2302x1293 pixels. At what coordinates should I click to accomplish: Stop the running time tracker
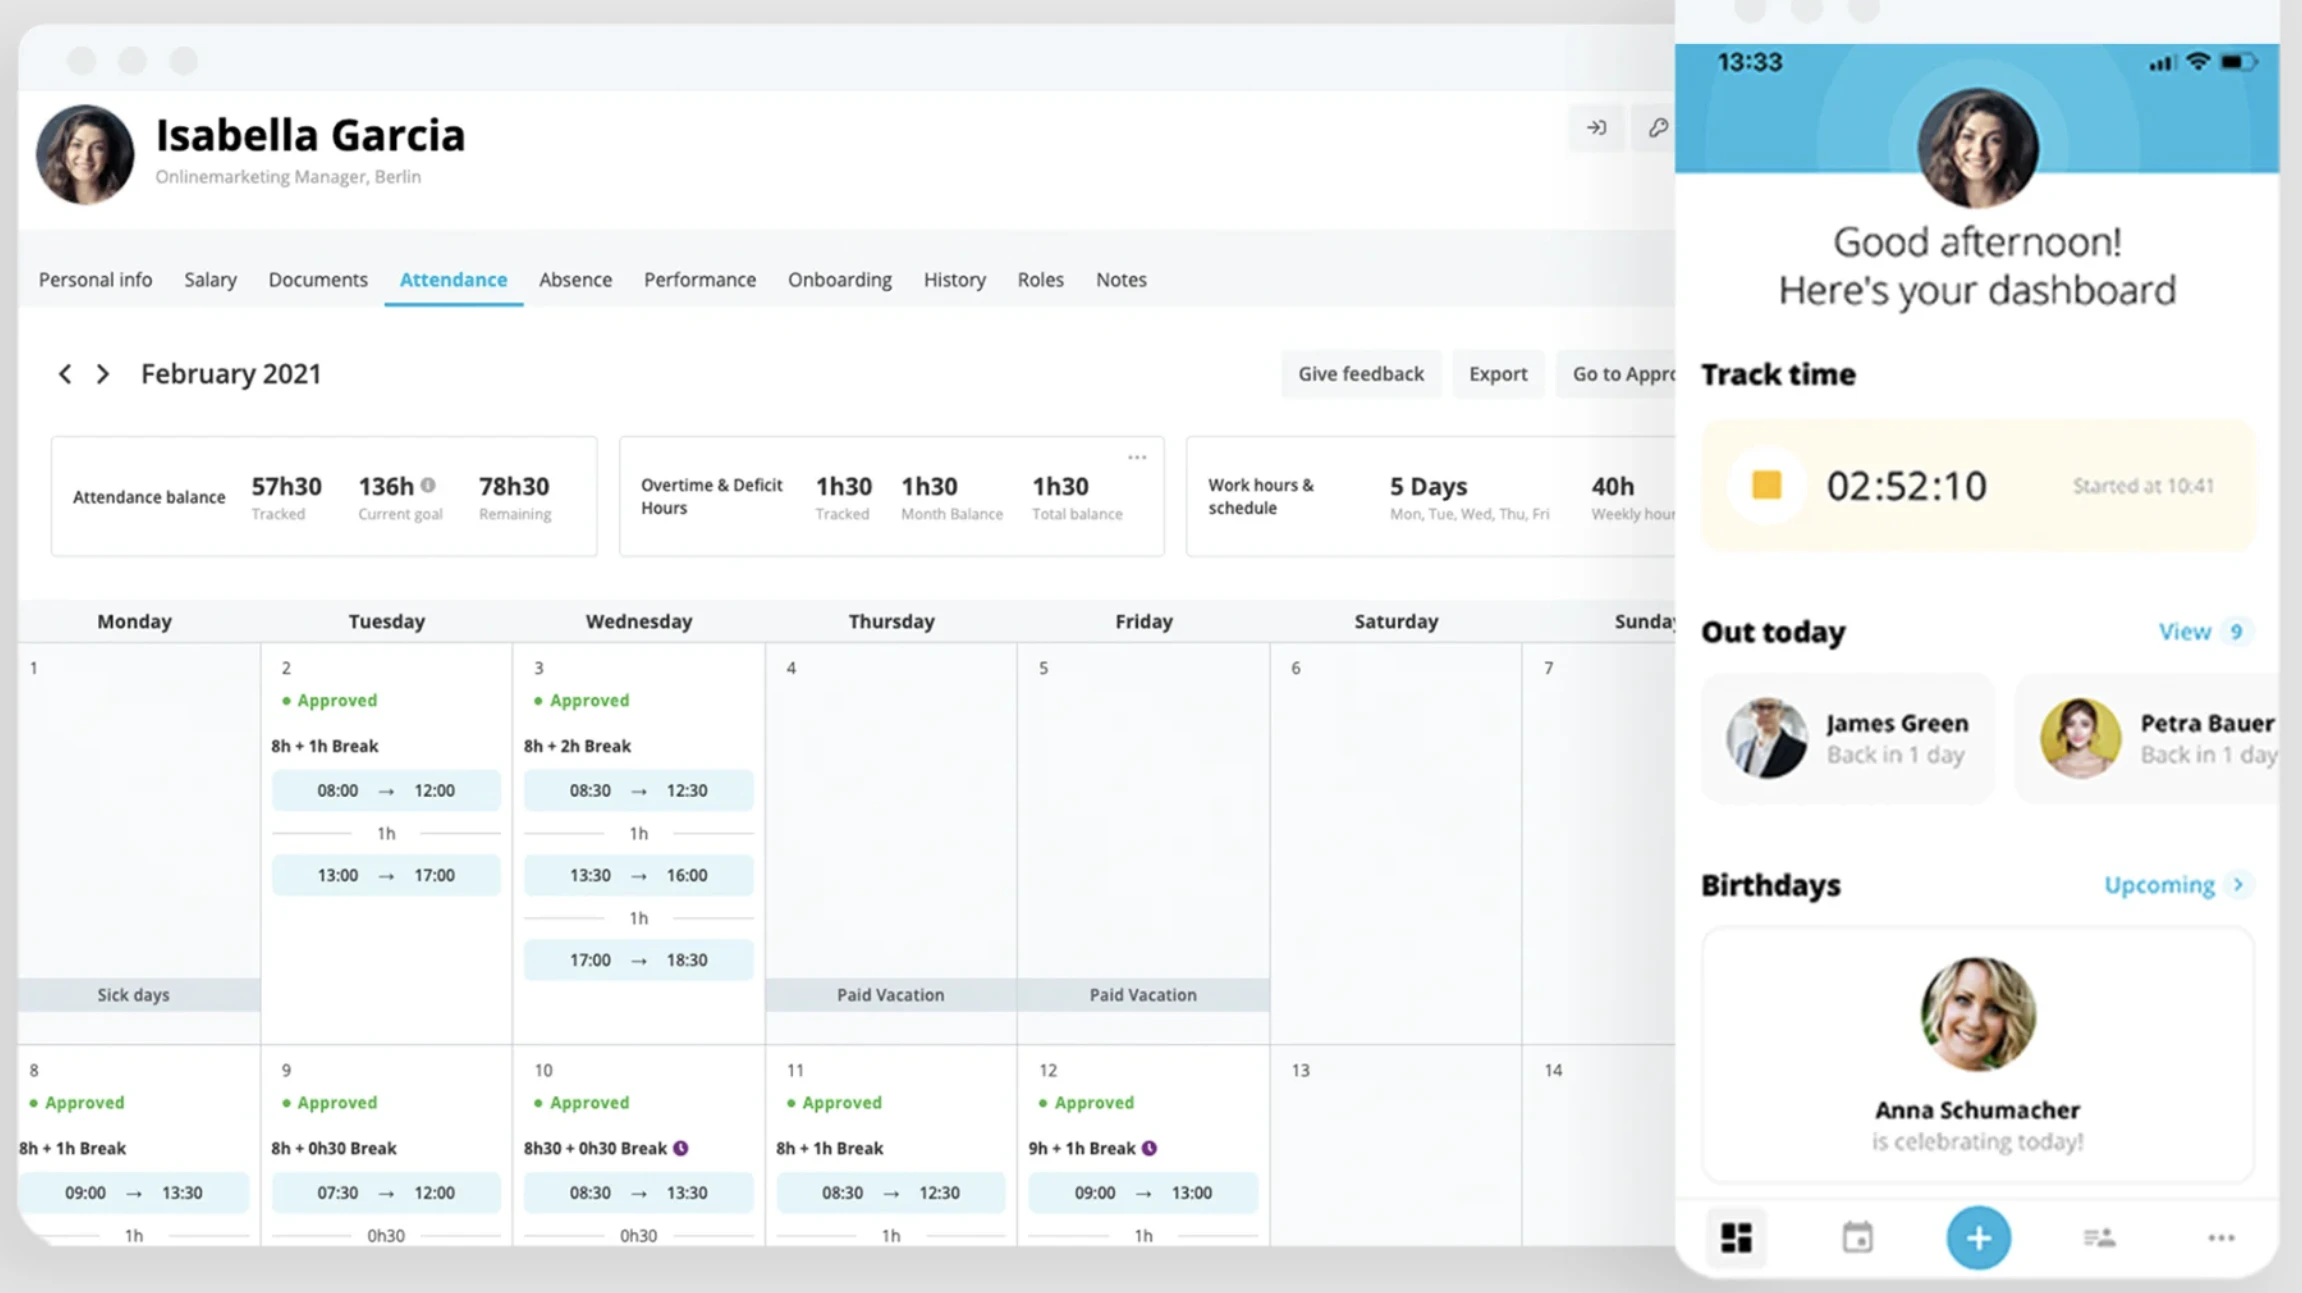tap(1766, 485)
